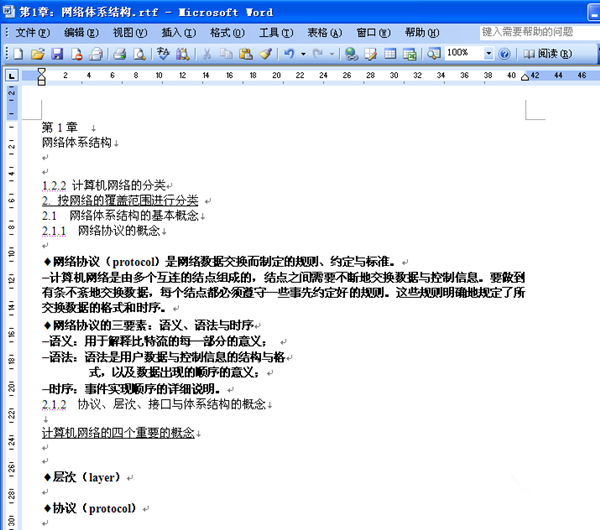Viewport: 600px width, 530px height.
Task: Click the Redo arrow icon
Action: click(x=318, y=54)
